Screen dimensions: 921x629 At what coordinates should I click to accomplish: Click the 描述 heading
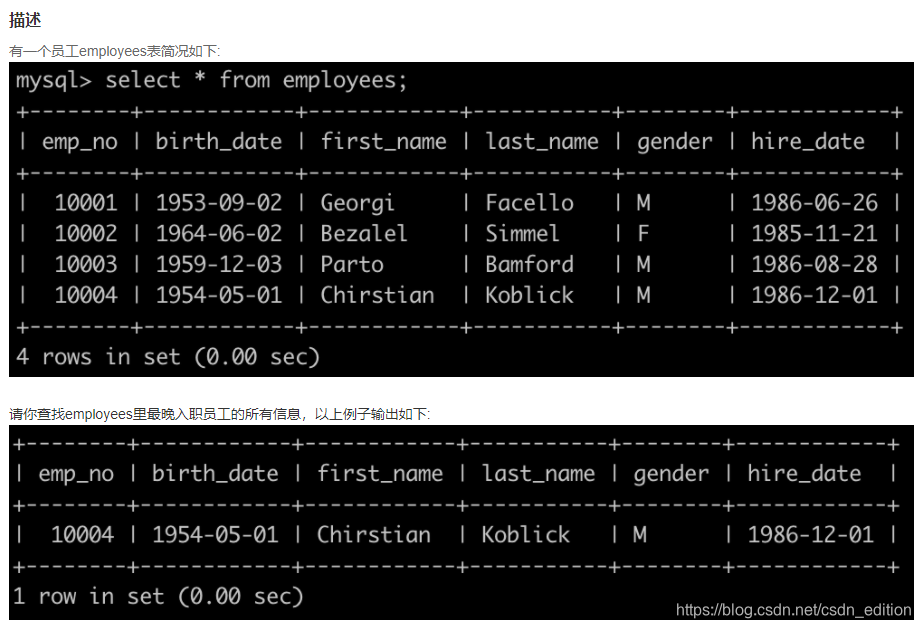pyautogui.click(x=25, y=20)
